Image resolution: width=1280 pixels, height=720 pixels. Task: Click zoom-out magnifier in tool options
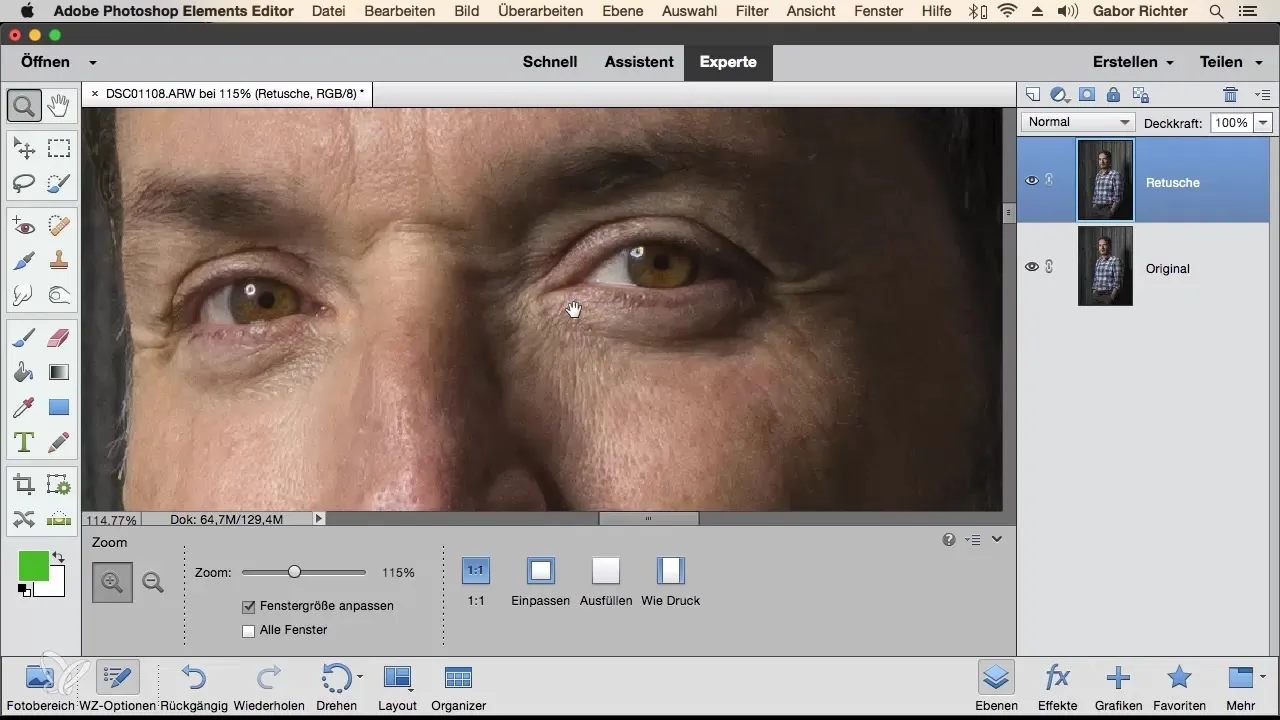[153, 582]
